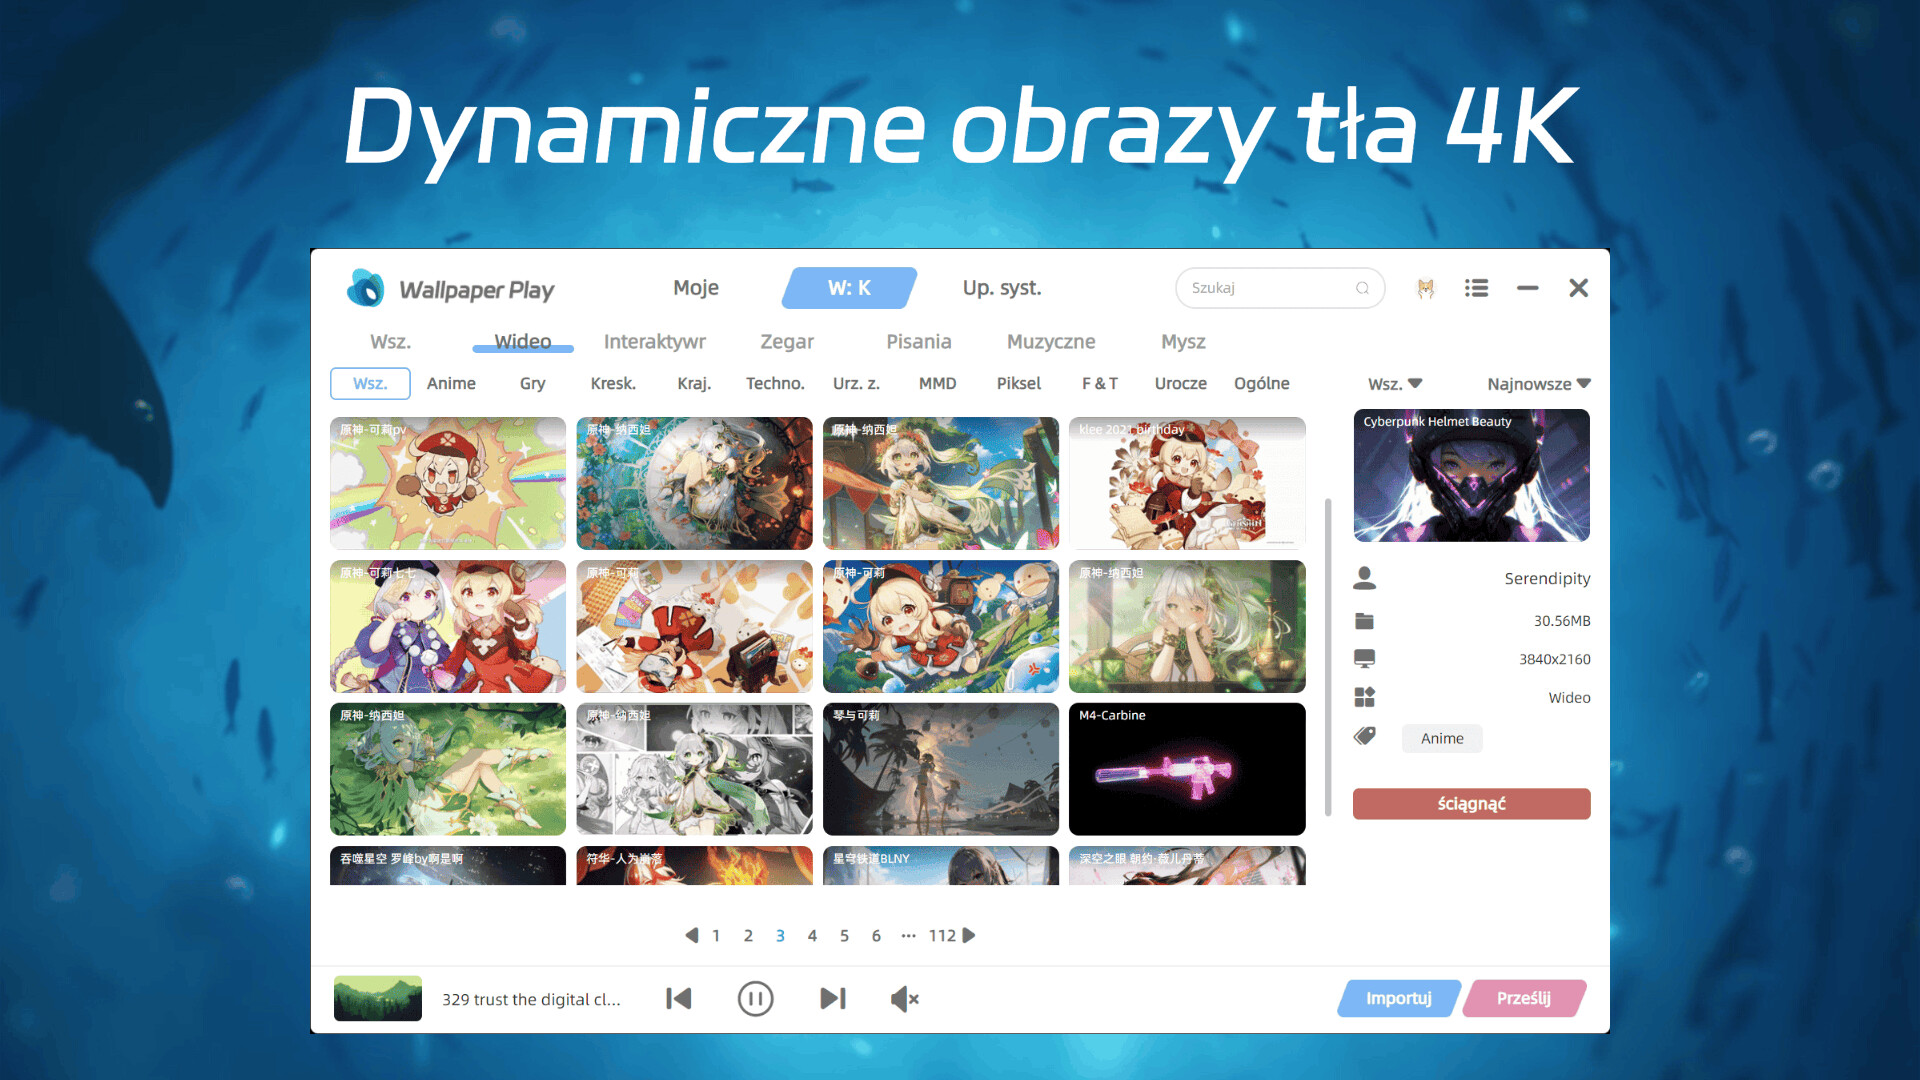
Task: Click the previous track button
Action: [x=679, y=998]
